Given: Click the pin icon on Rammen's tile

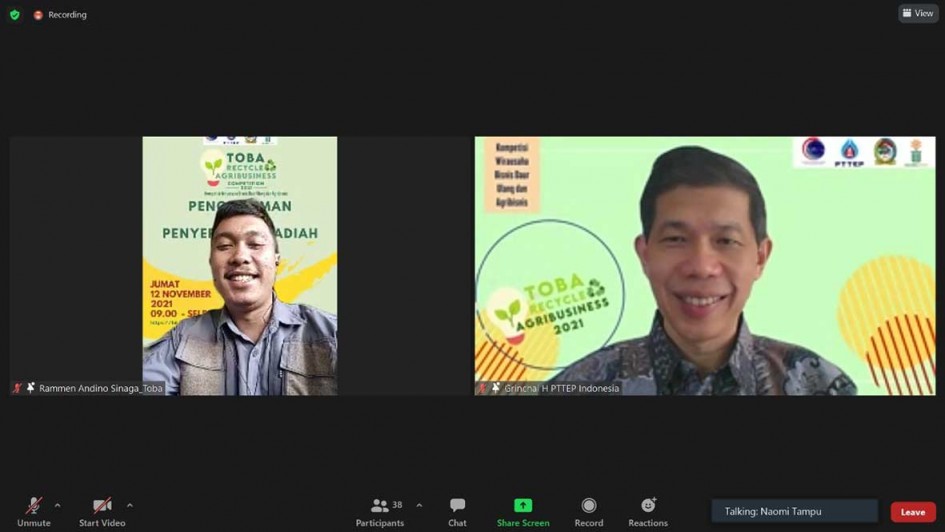Looking at the screenshot, I should 30,388.
